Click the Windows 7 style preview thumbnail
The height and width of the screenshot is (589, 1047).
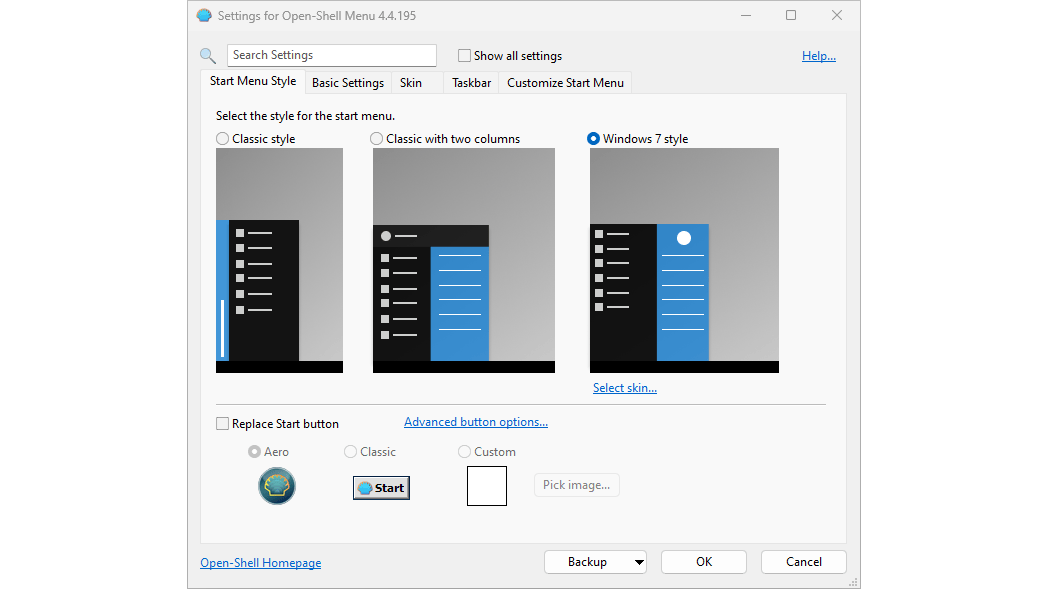point(684,260)
